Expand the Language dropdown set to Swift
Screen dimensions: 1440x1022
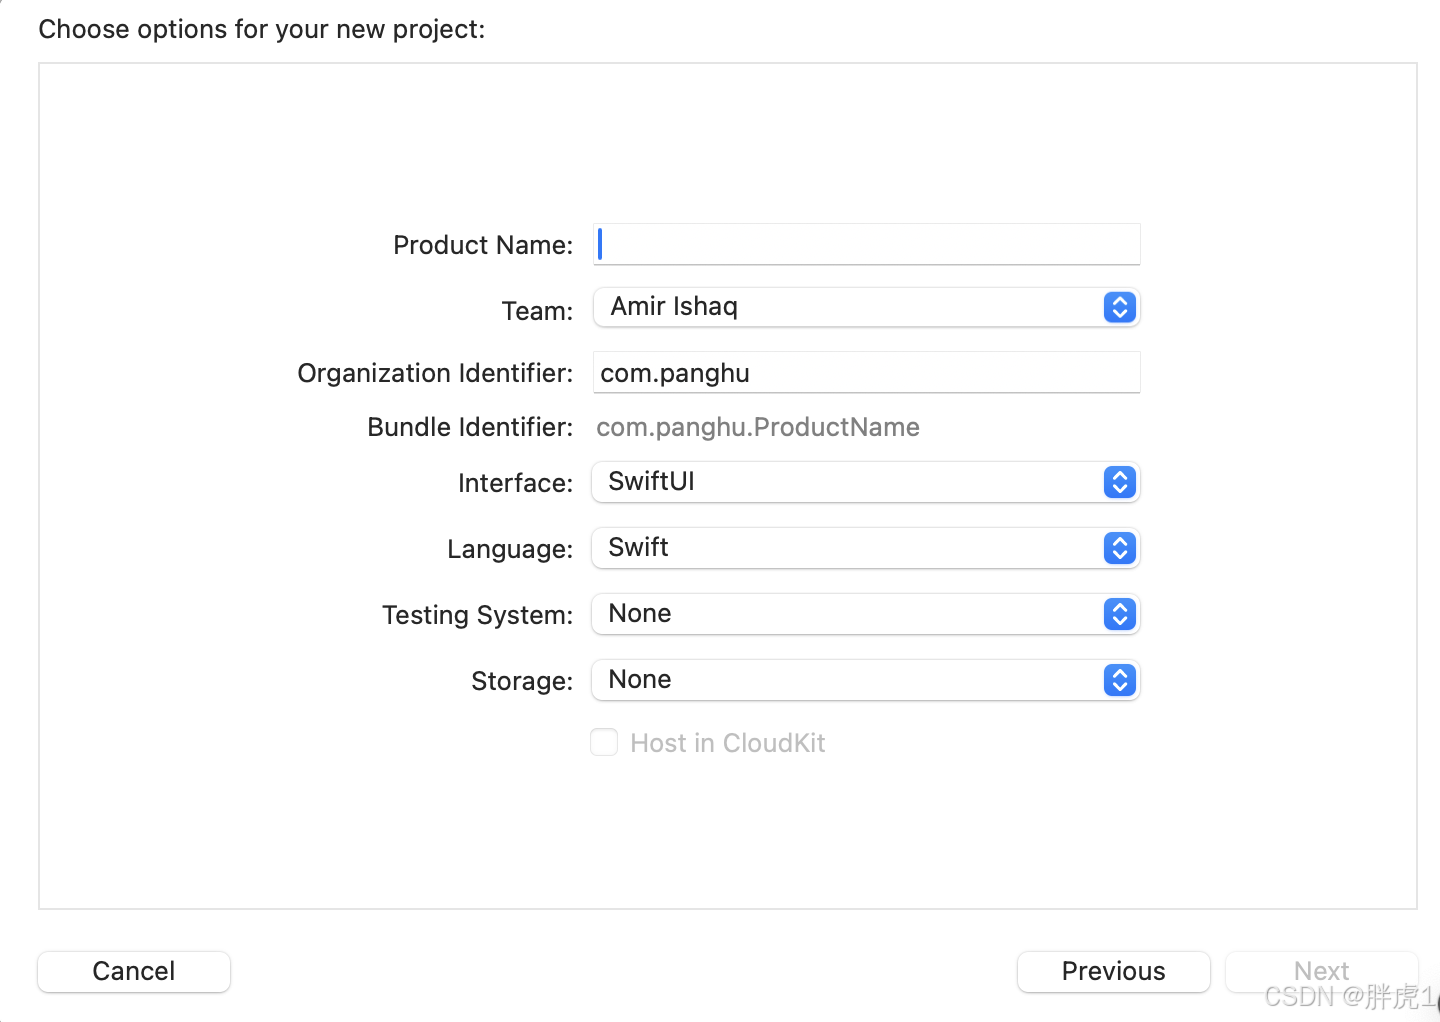[866, 548]
